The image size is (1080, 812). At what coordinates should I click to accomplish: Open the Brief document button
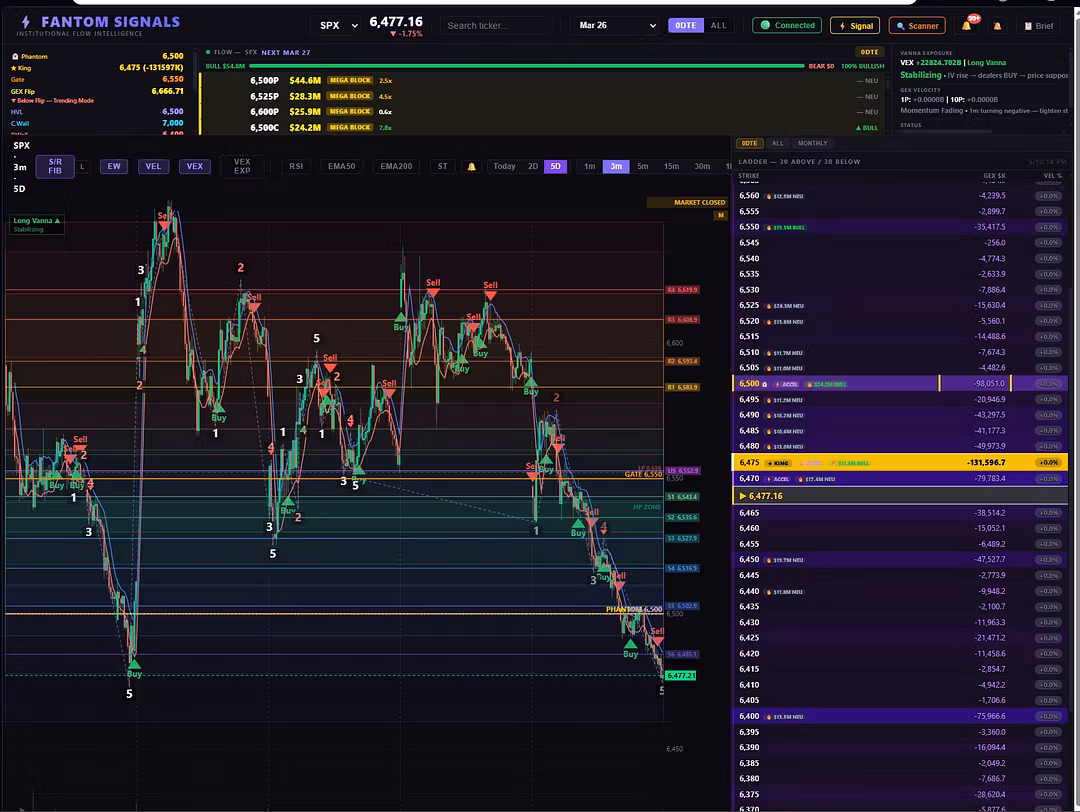coord(1039,26)
